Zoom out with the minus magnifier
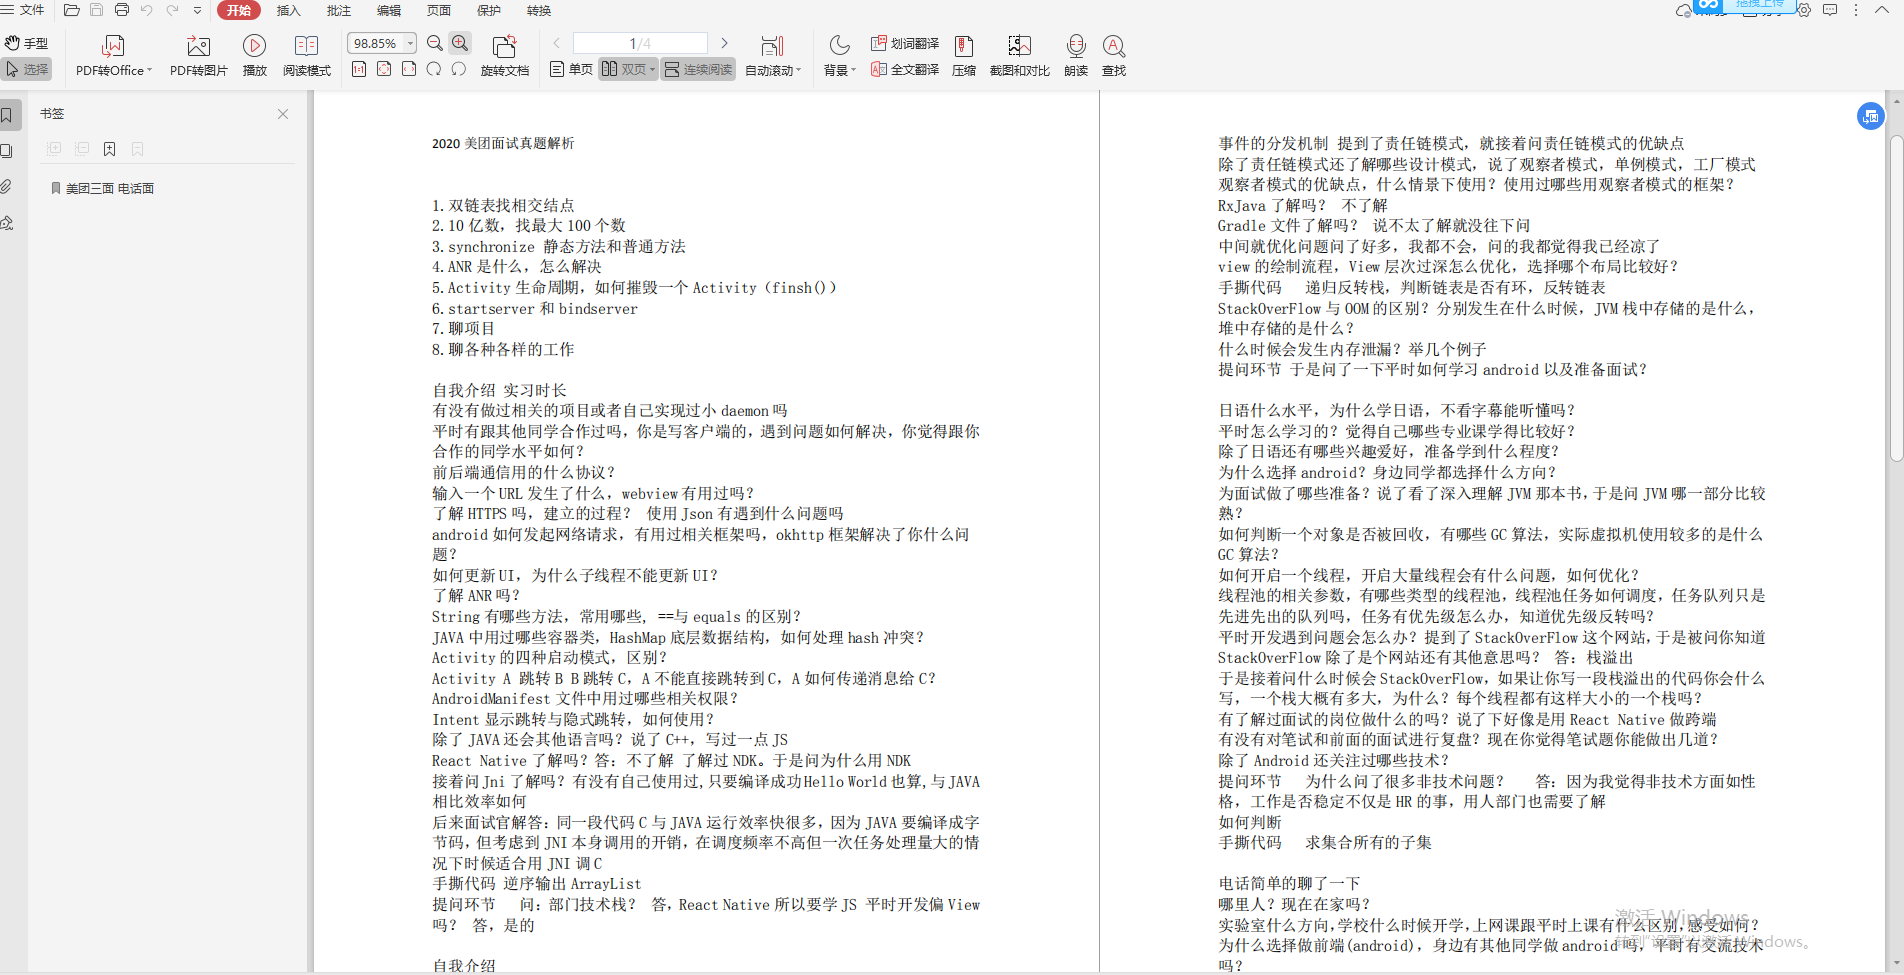 435,43
